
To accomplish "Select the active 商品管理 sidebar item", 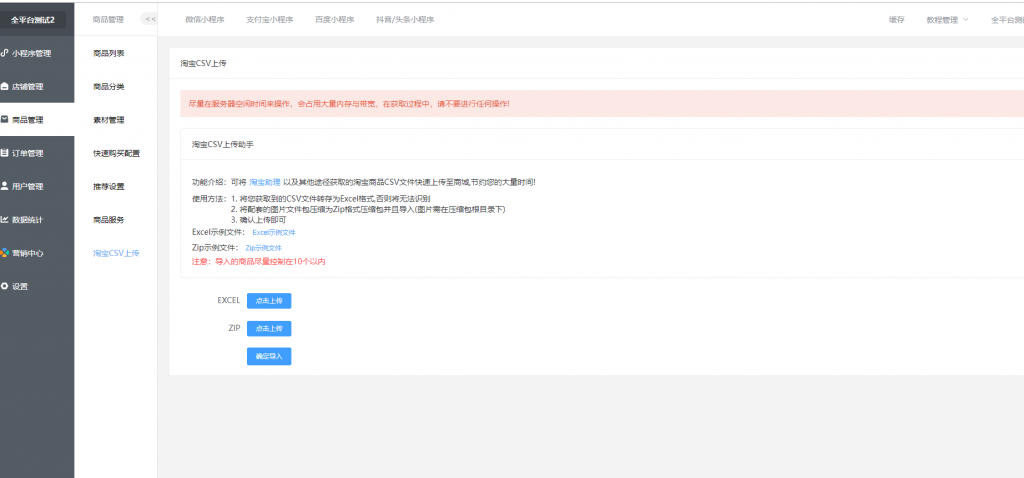I will click(37, 120).
